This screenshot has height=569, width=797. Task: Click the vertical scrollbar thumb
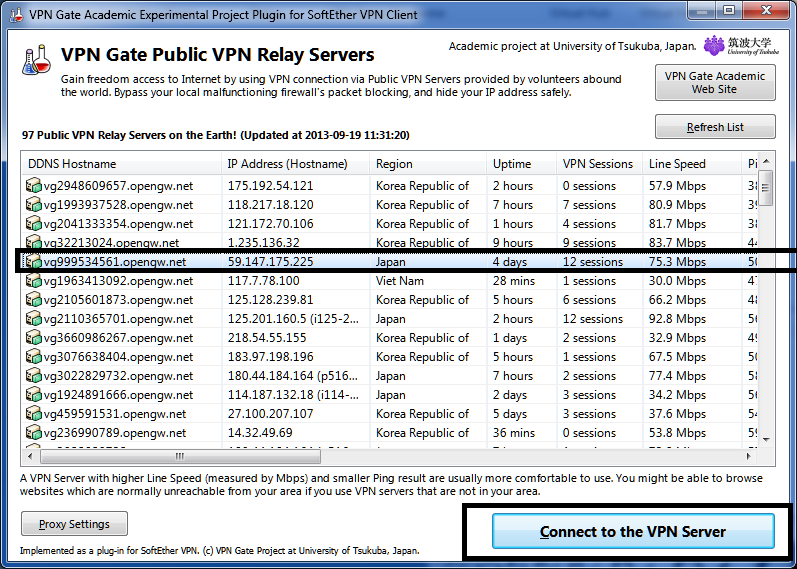pyautogui.click(x=765, y=188)
